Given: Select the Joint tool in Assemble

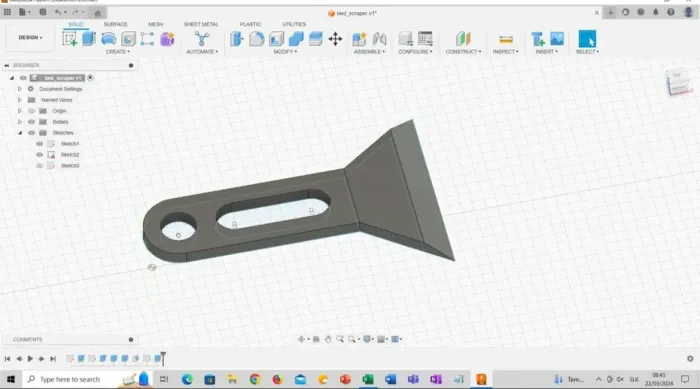Looking at the screenshot, I should 379,39.
